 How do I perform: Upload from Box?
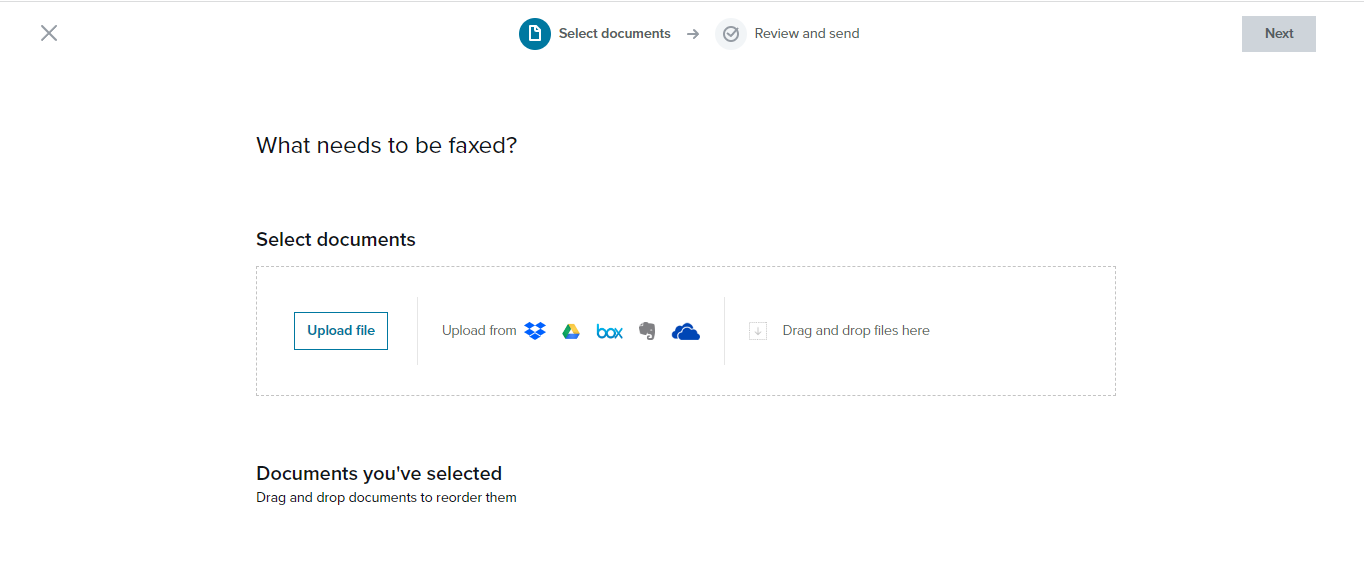[609, 331]
